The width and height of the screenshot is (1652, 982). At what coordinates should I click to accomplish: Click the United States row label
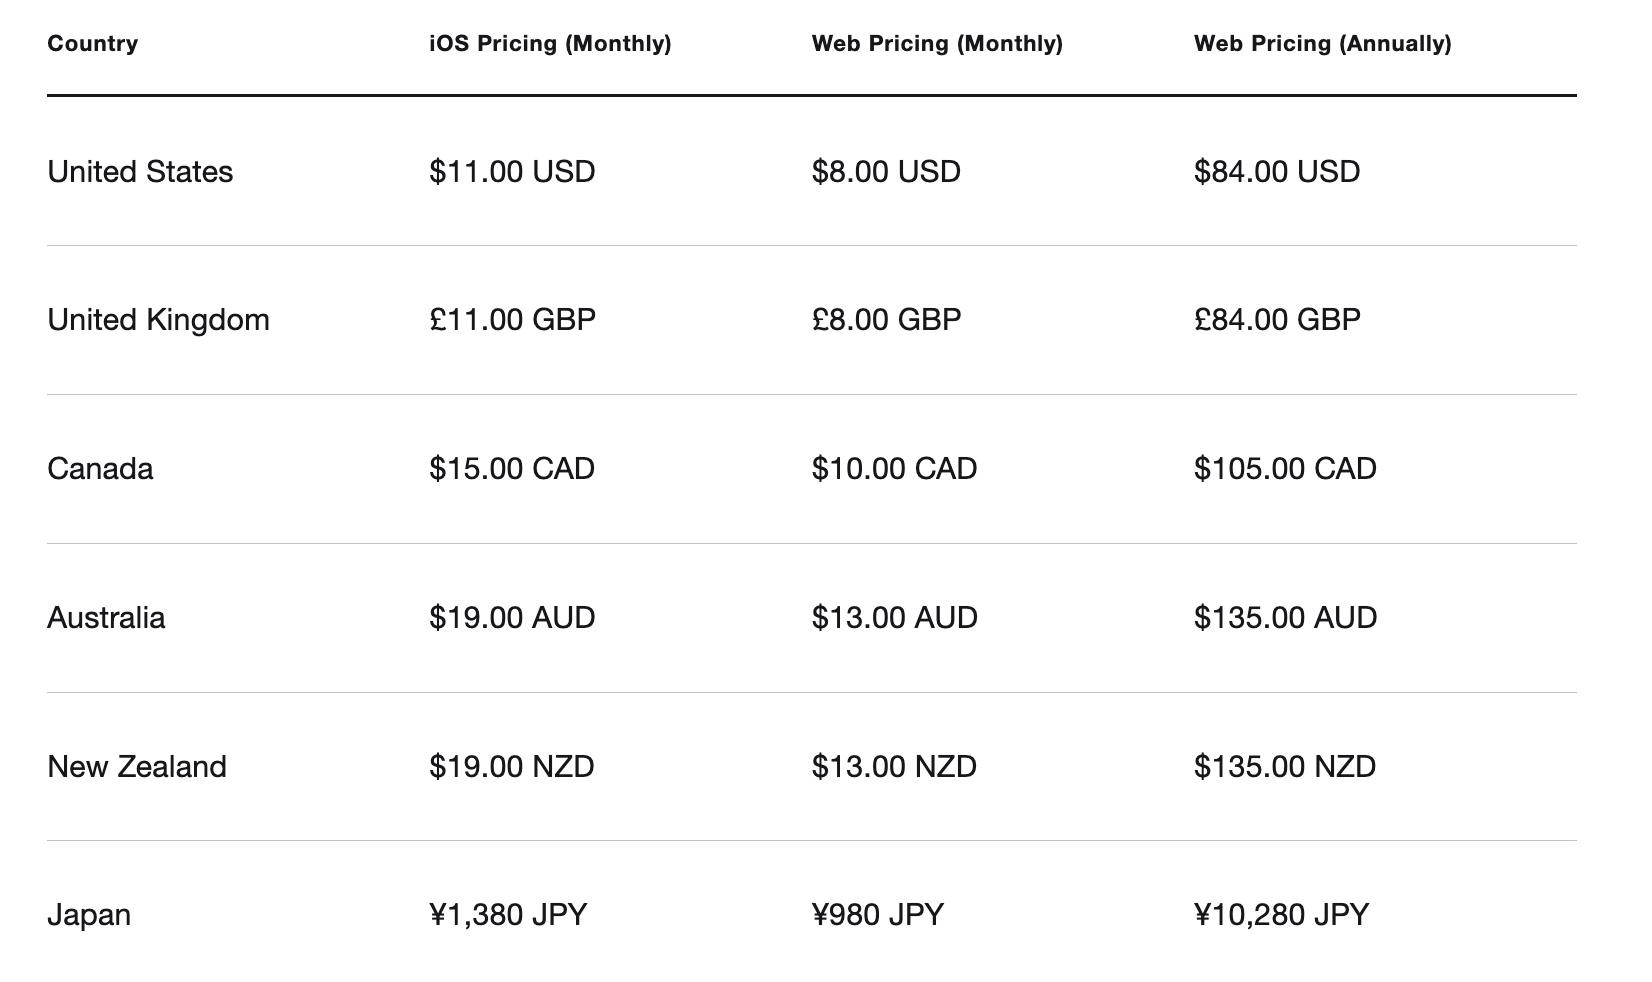click(140, 172)
